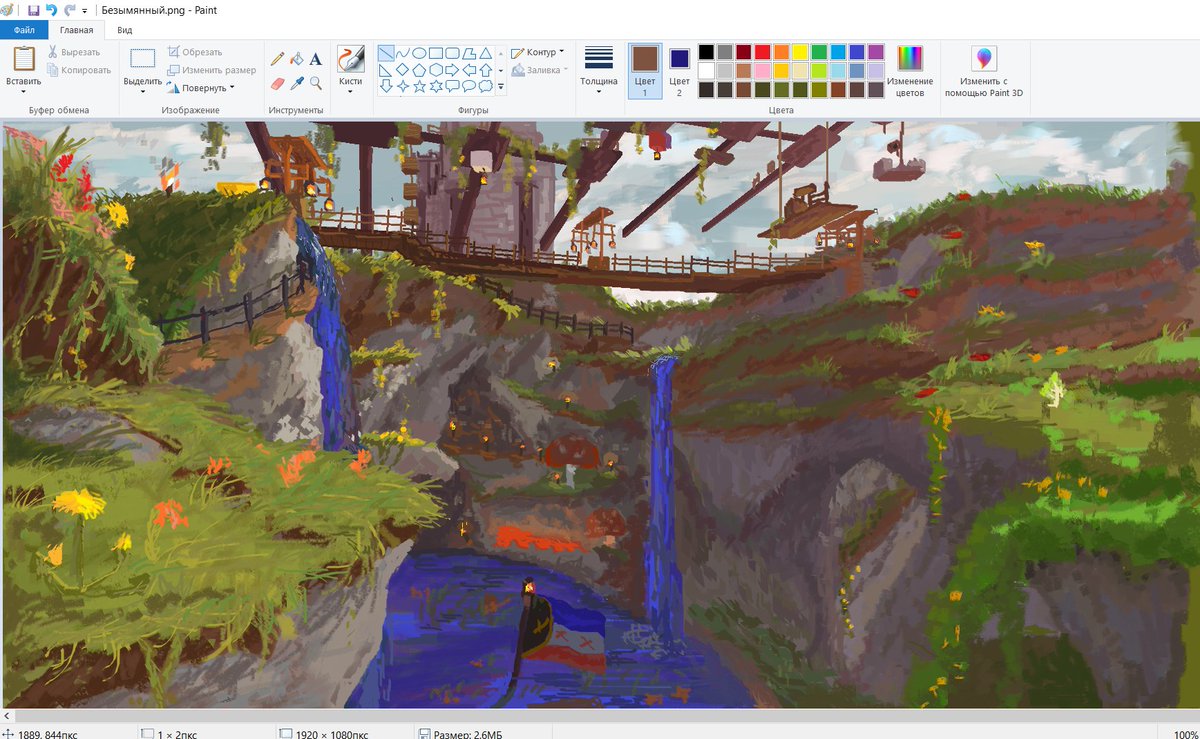The height and width of the screenshot is (739, 1200).
Task: Pick the yellow color swatch
Action: [800, 52]
